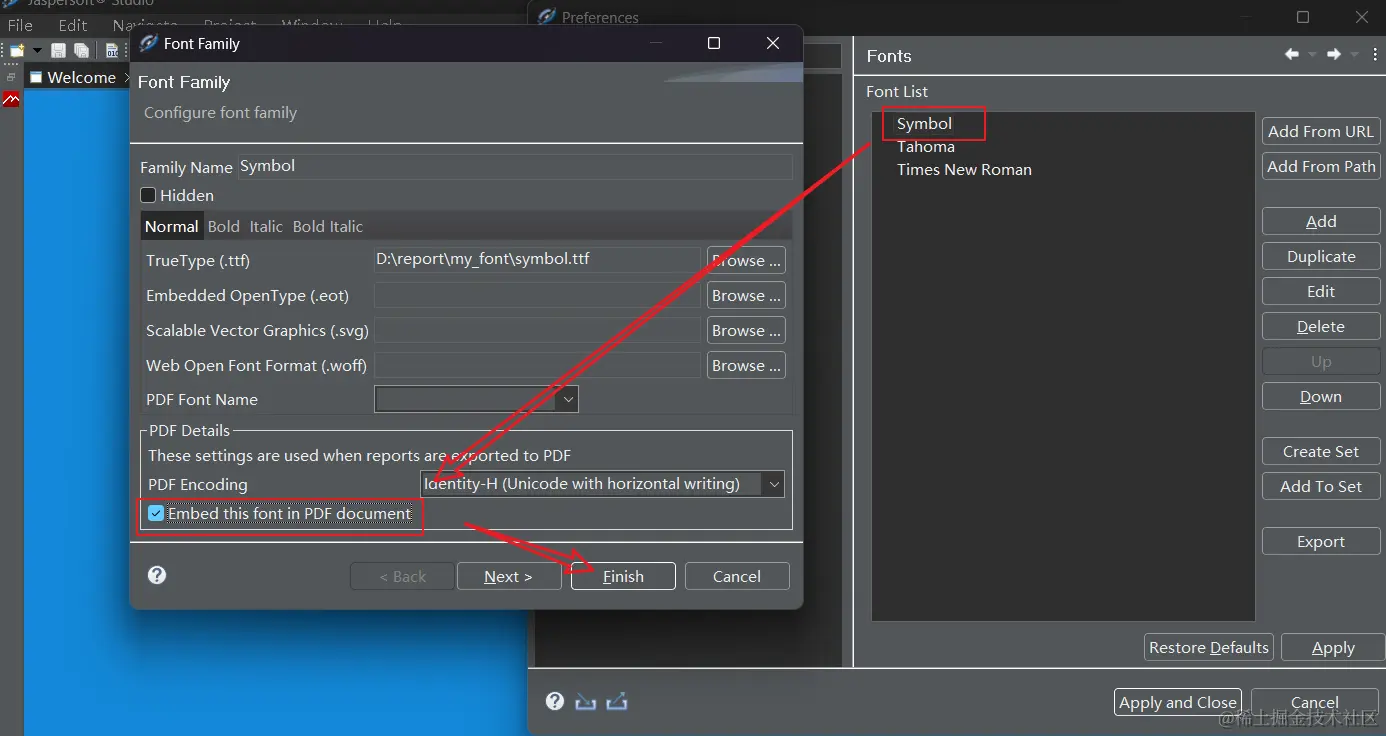Switch to the Bold Italic tab
Image resolution: width=1386 pixels, height=736 pixels.
(328, 226)
